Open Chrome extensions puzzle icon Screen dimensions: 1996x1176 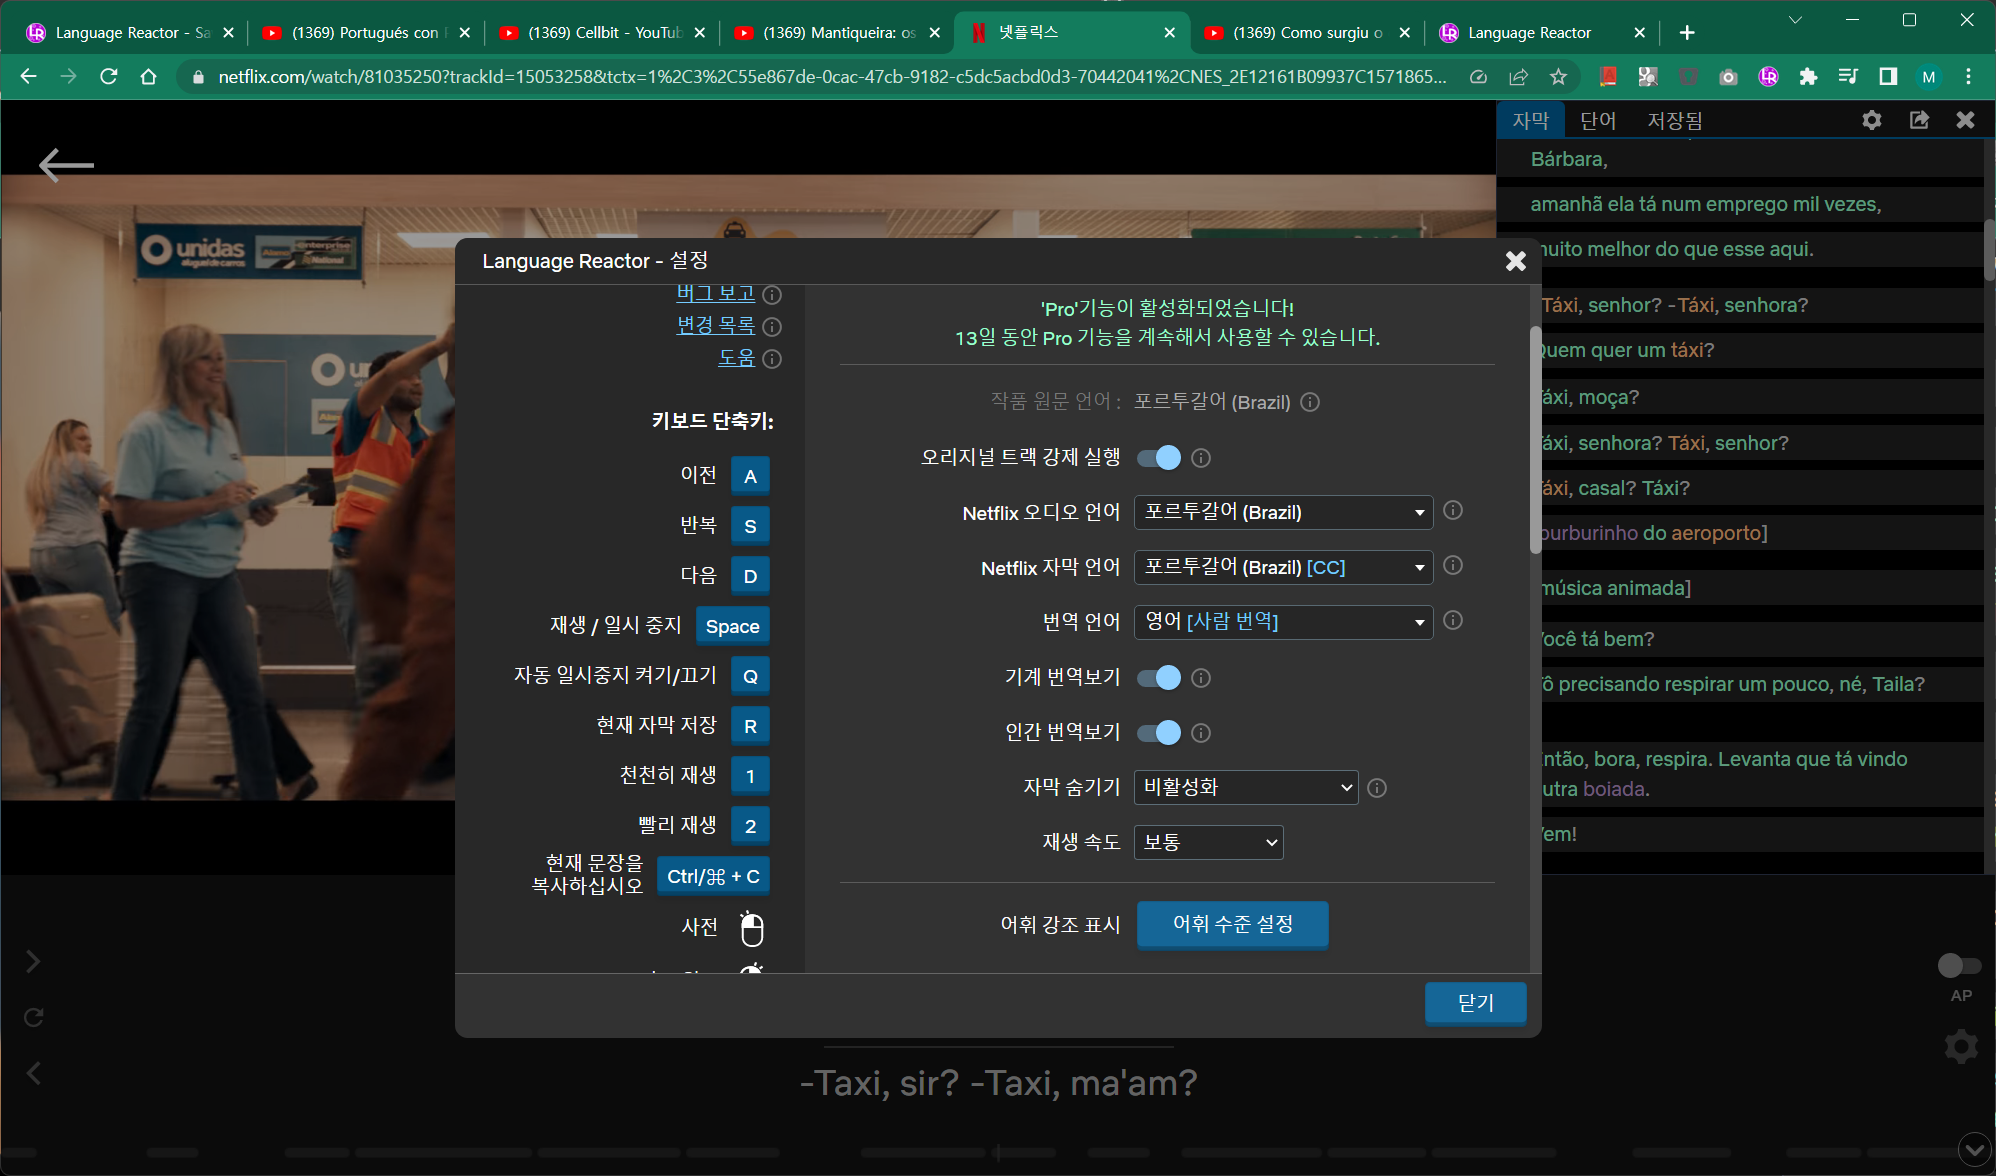[1808, 77]
